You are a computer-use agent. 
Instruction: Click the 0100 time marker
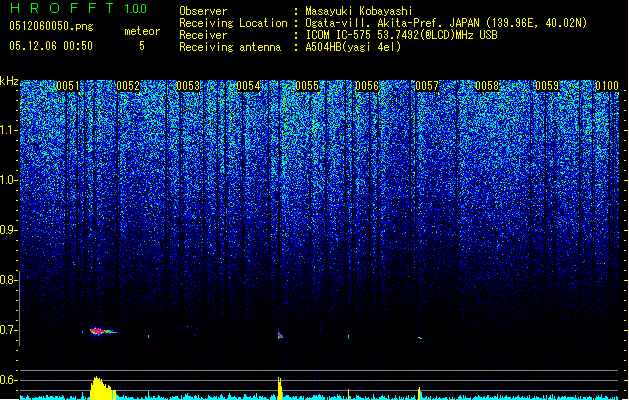[607, 86]
